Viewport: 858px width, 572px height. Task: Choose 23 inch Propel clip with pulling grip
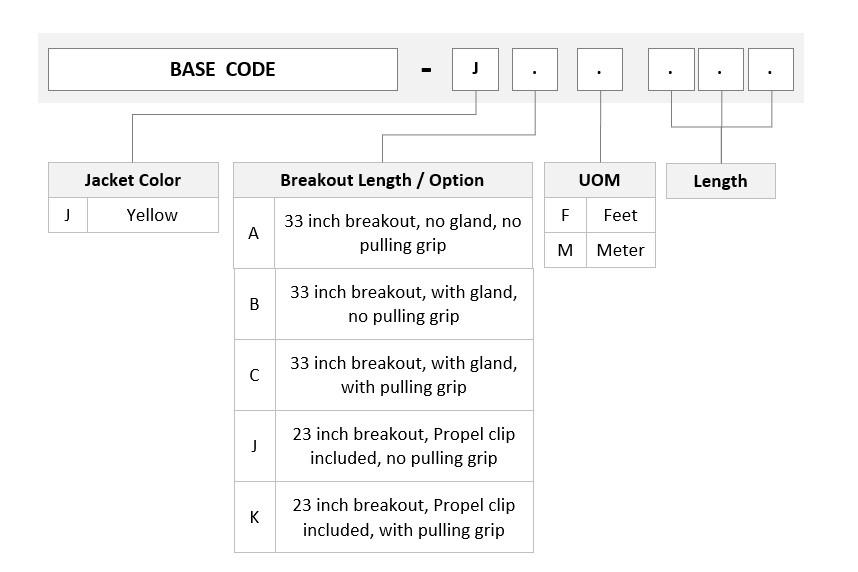click(x=404, y=517)
